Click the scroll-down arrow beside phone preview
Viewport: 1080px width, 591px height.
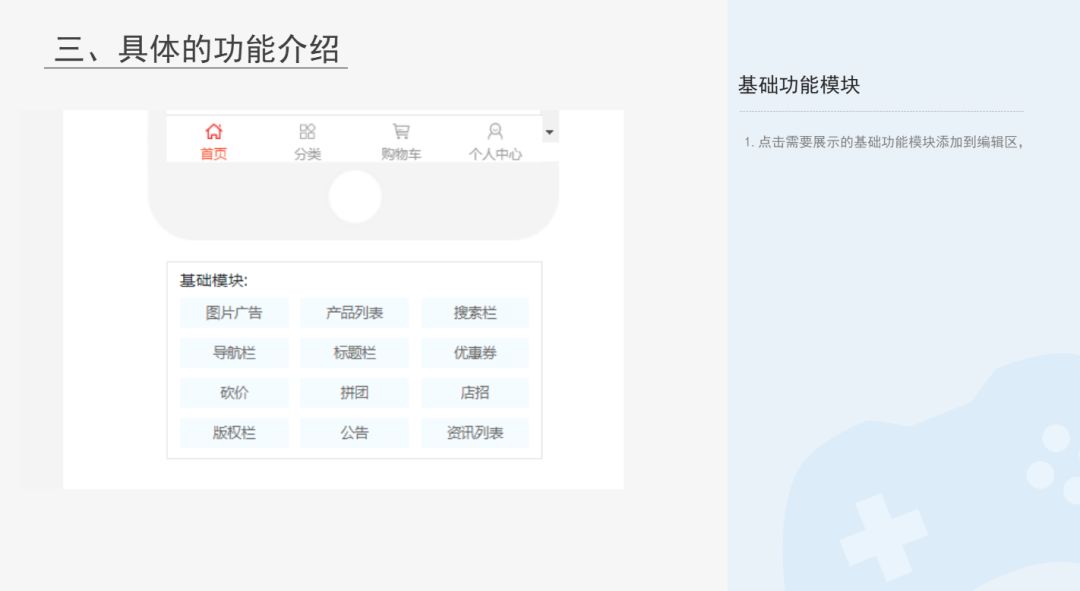pos(549,132)
